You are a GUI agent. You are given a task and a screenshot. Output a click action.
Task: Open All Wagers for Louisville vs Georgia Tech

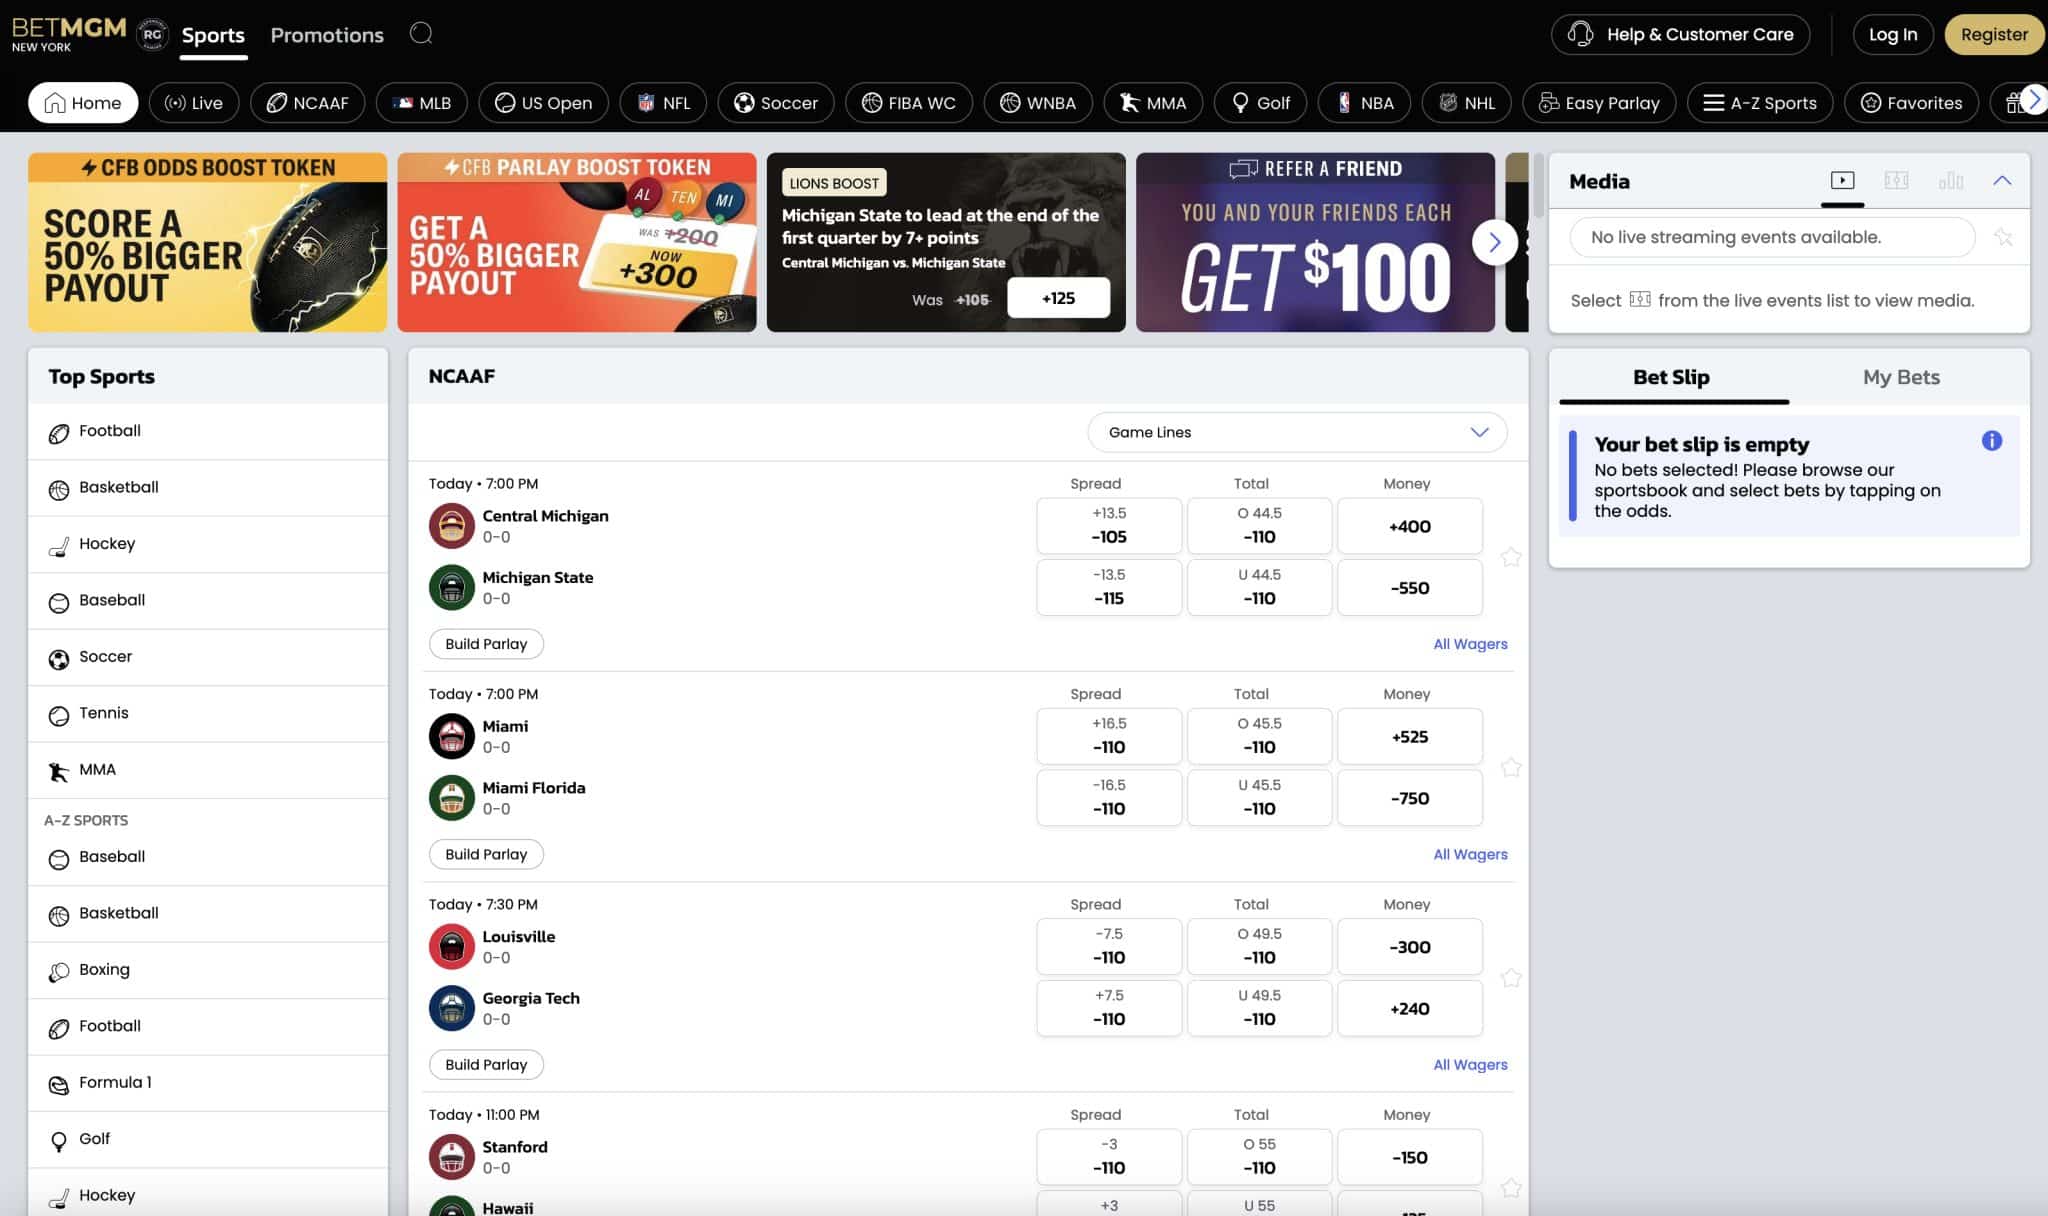pos(1470,1064)
